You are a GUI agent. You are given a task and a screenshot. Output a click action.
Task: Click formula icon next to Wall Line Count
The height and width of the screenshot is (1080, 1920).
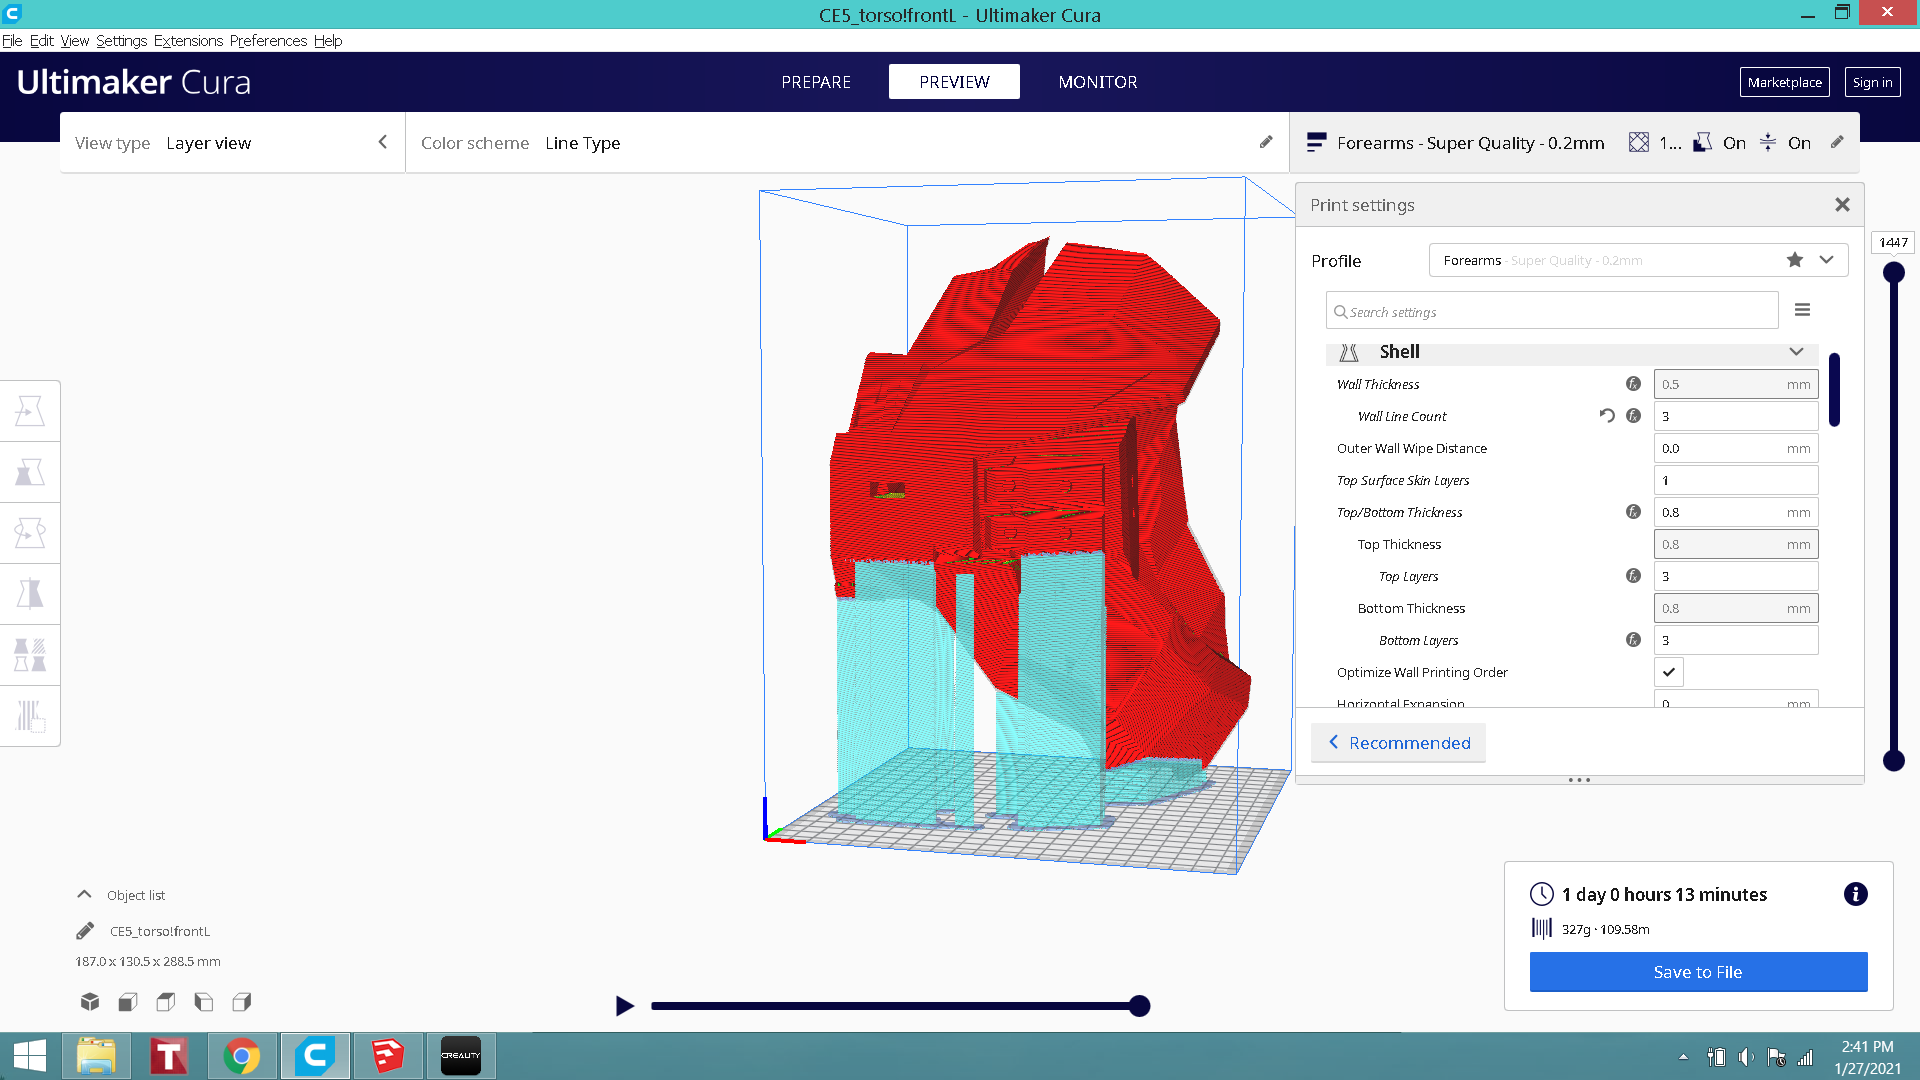click(1633, 416)
